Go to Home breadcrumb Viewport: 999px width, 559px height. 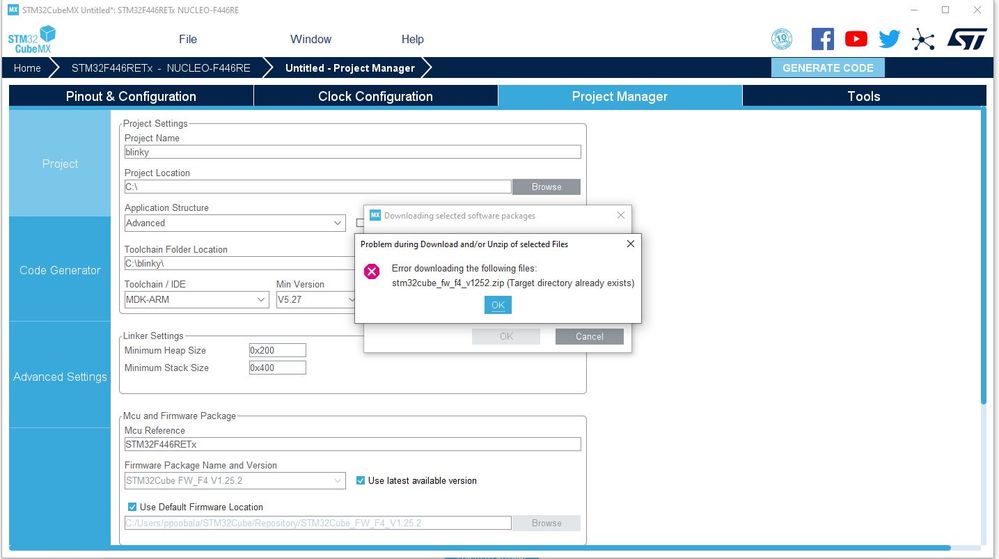(27, 68)
